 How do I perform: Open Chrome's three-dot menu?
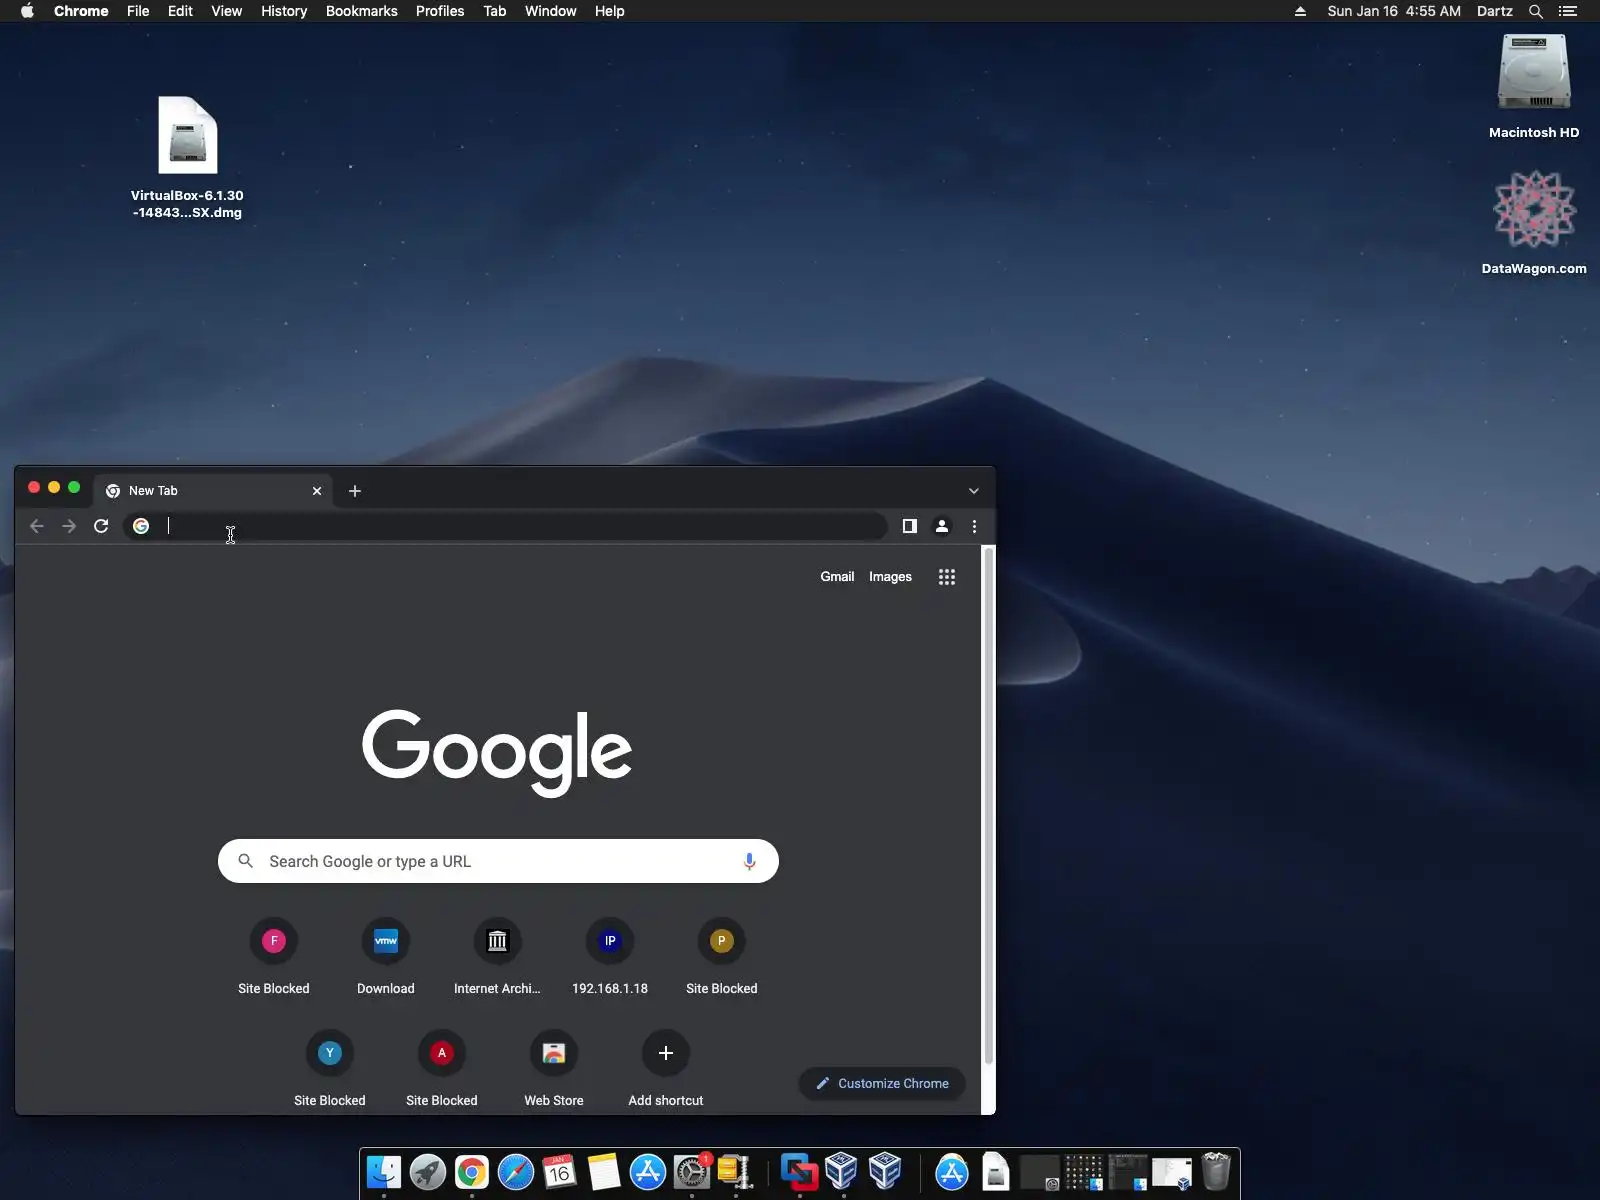click(x=975, y=526)
